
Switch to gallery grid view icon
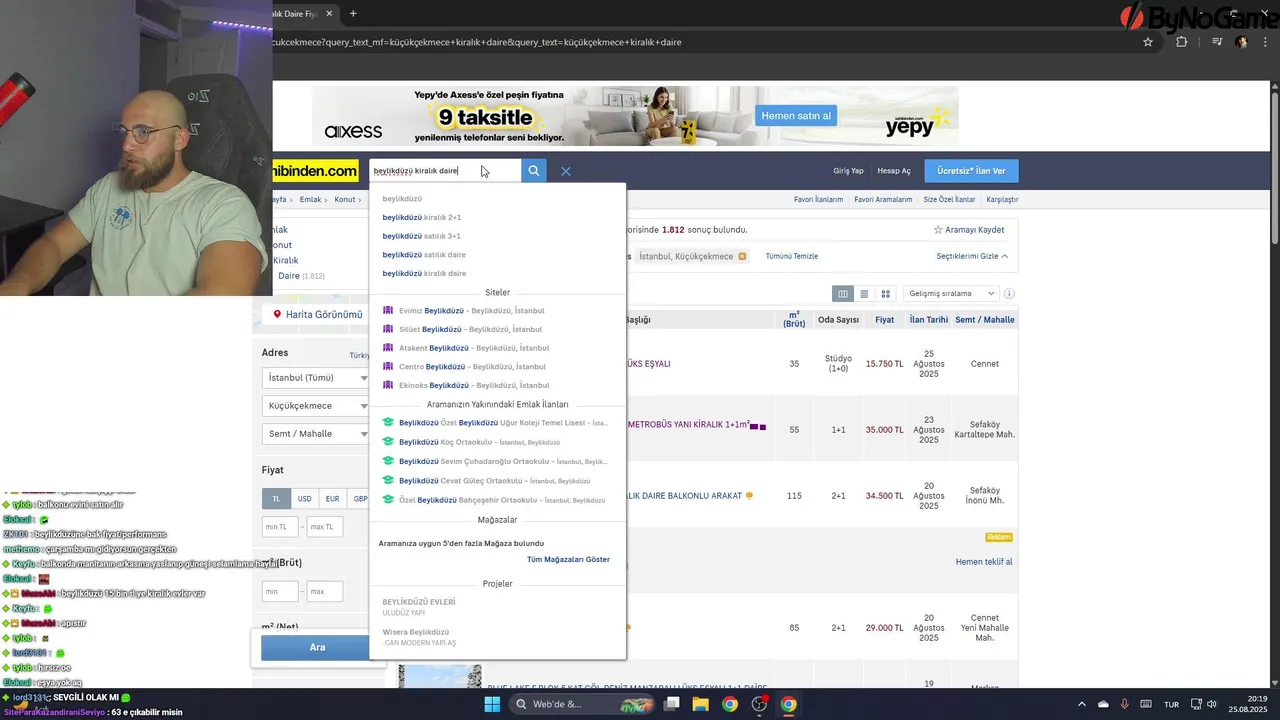point(885,294)
